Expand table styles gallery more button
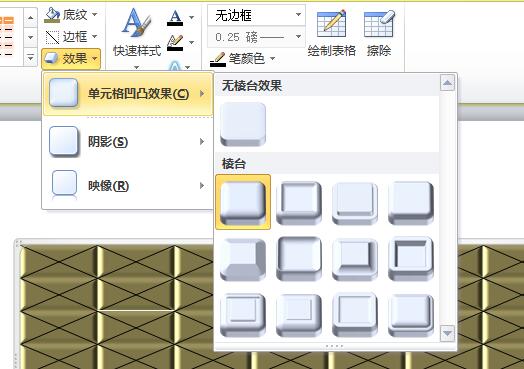The image size is (524, 369). pyautogui.click(x=30, y=57)
